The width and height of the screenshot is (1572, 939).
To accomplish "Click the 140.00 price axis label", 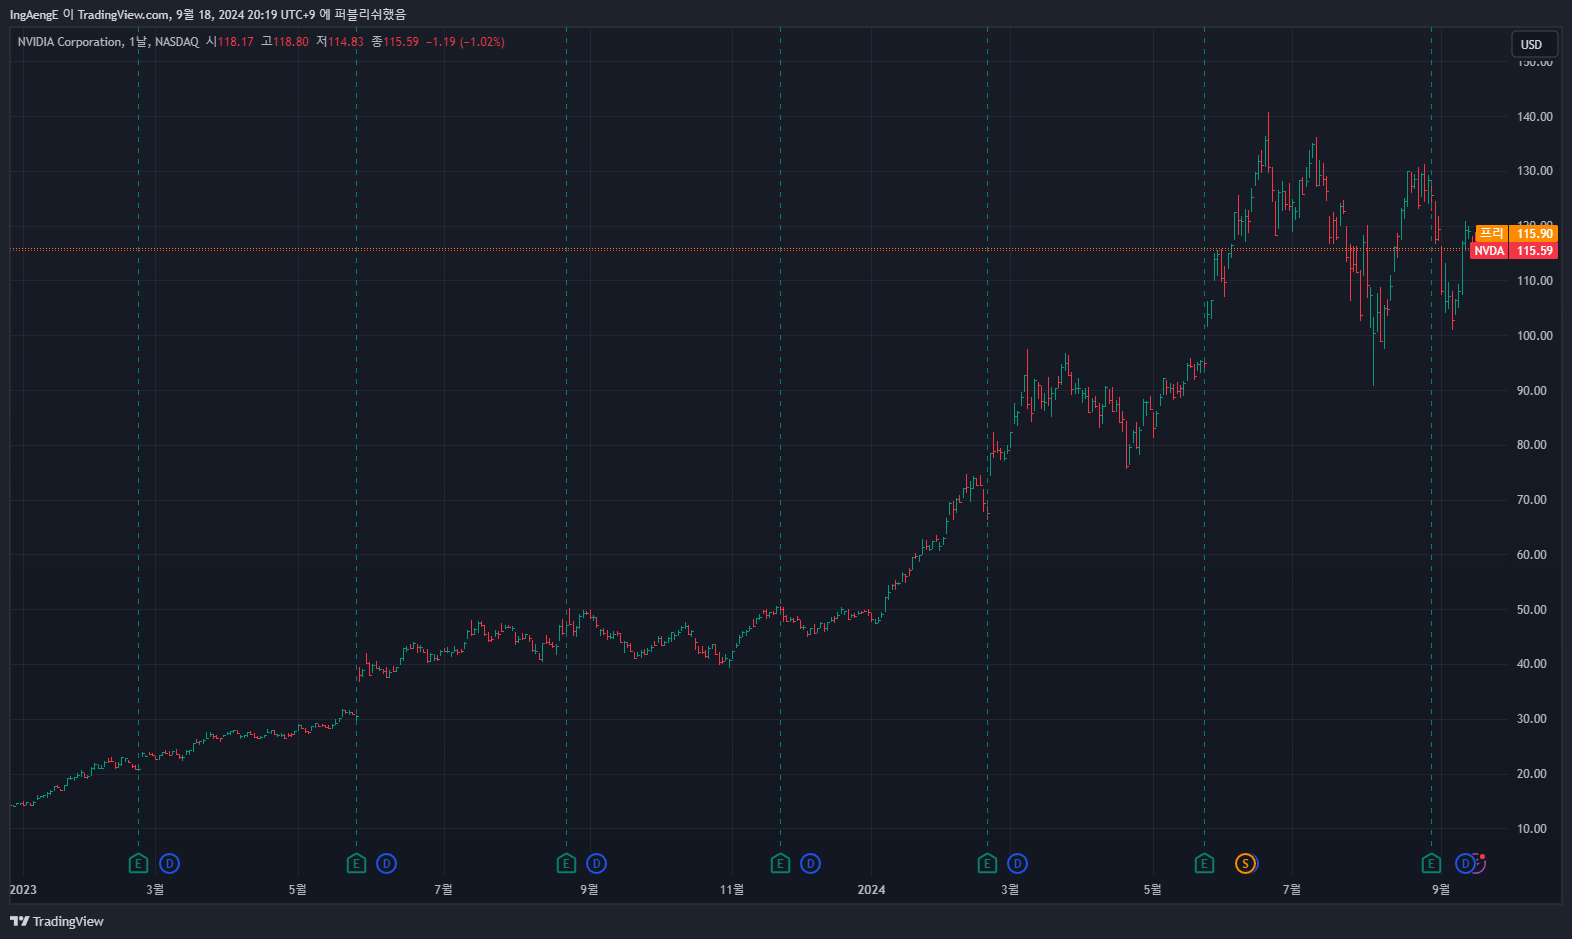I will [1535, 117].
